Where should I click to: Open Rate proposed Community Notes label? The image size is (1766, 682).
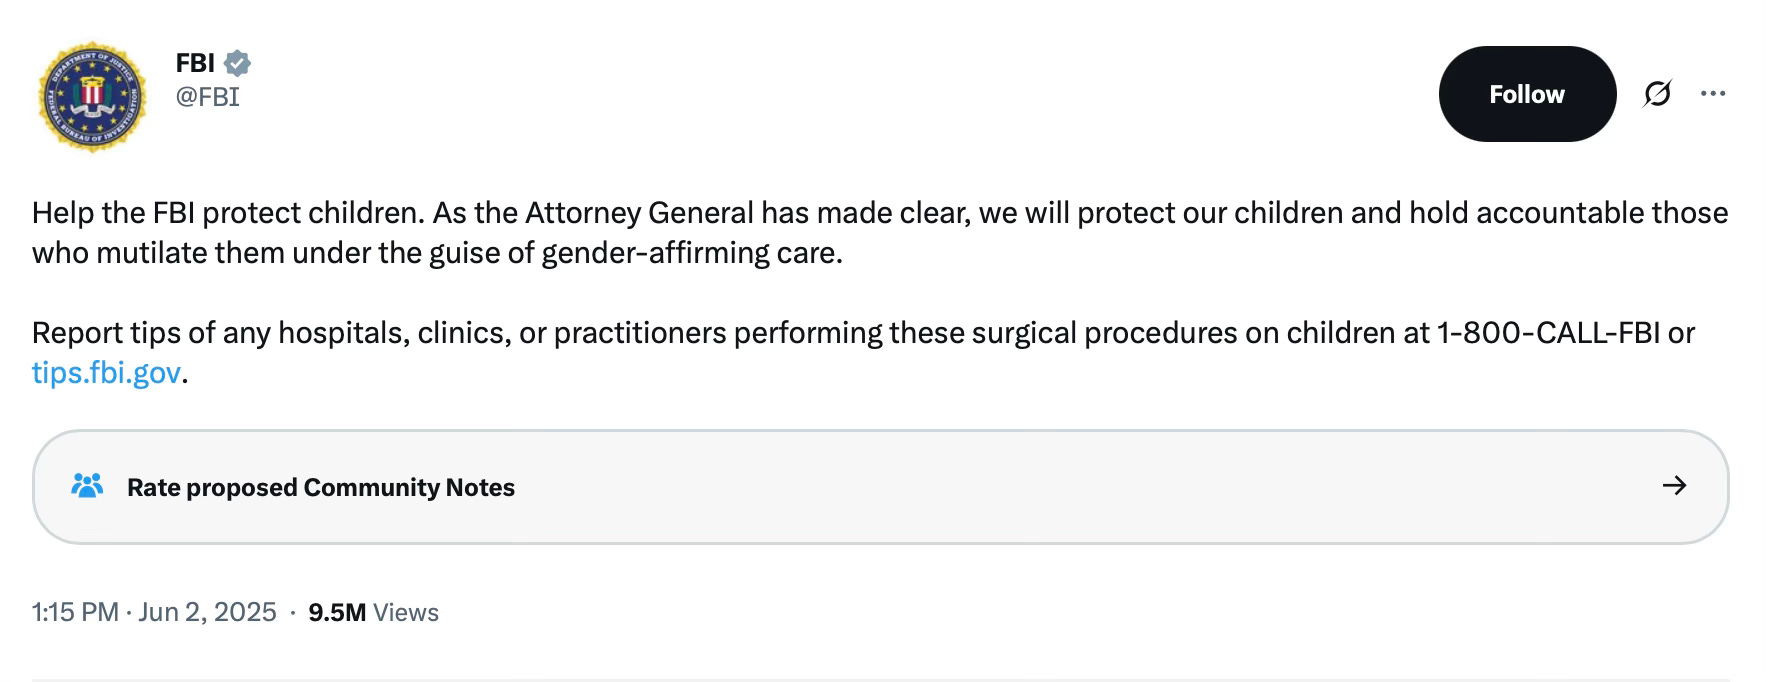pyautogui.click(x=321, y=487)
